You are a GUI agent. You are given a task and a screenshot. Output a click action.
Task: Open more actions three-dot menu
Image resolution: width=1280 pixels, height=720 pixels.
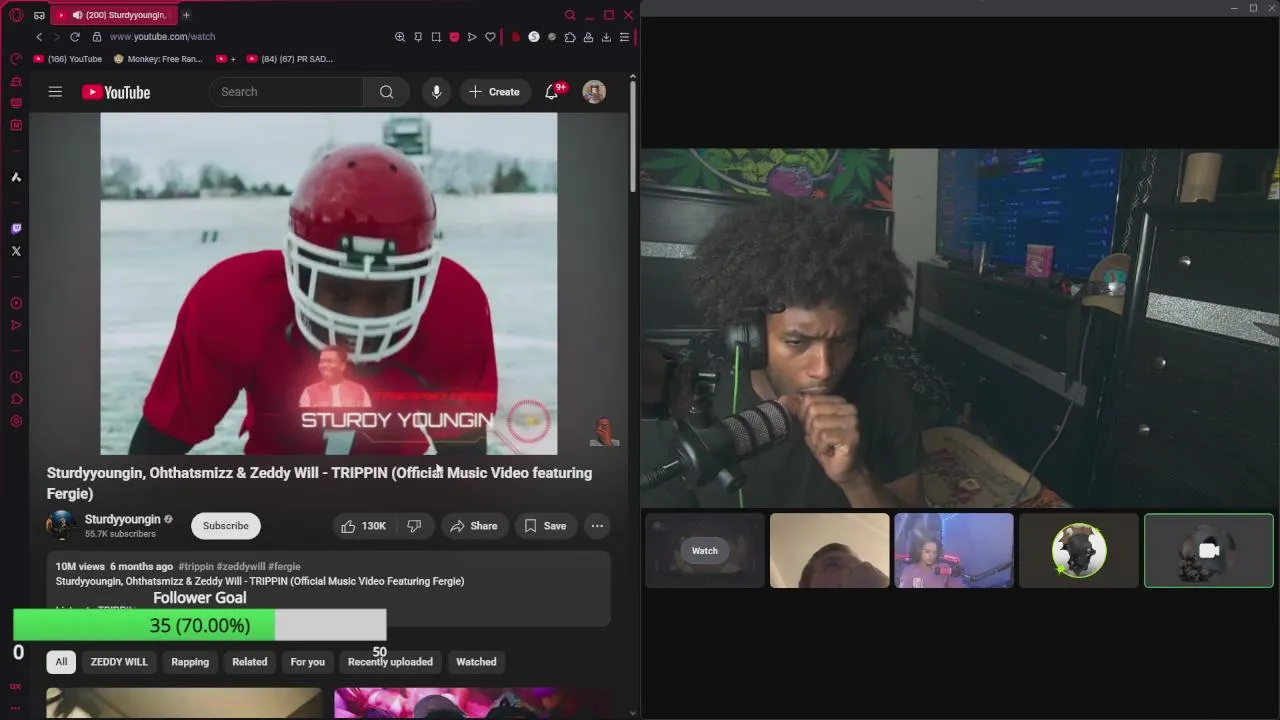597,526
